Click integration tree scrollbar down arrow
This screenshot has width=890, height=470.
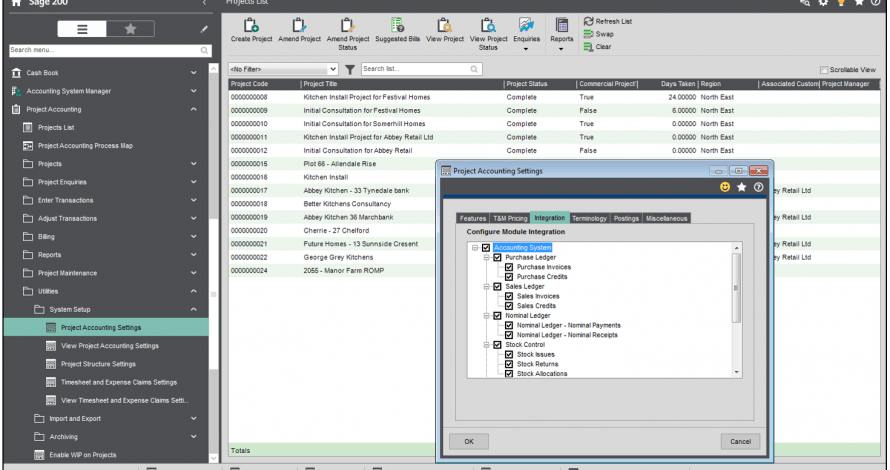tap(737, 372)
